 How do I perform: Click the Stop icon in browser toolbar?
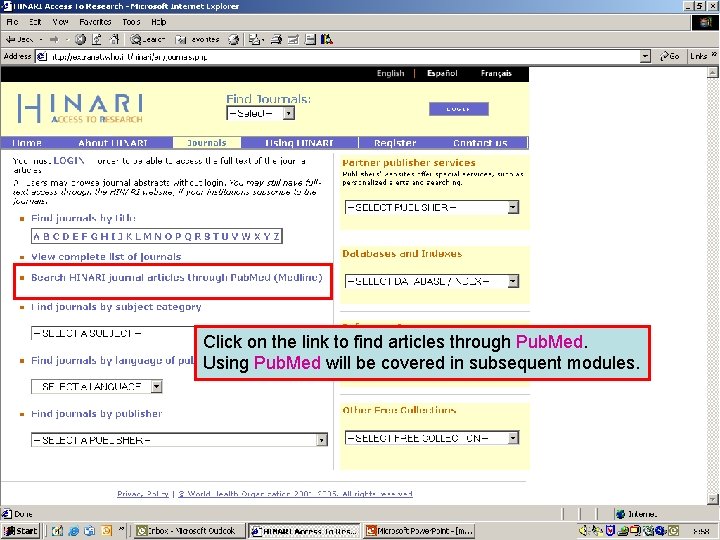click(80, 39)
